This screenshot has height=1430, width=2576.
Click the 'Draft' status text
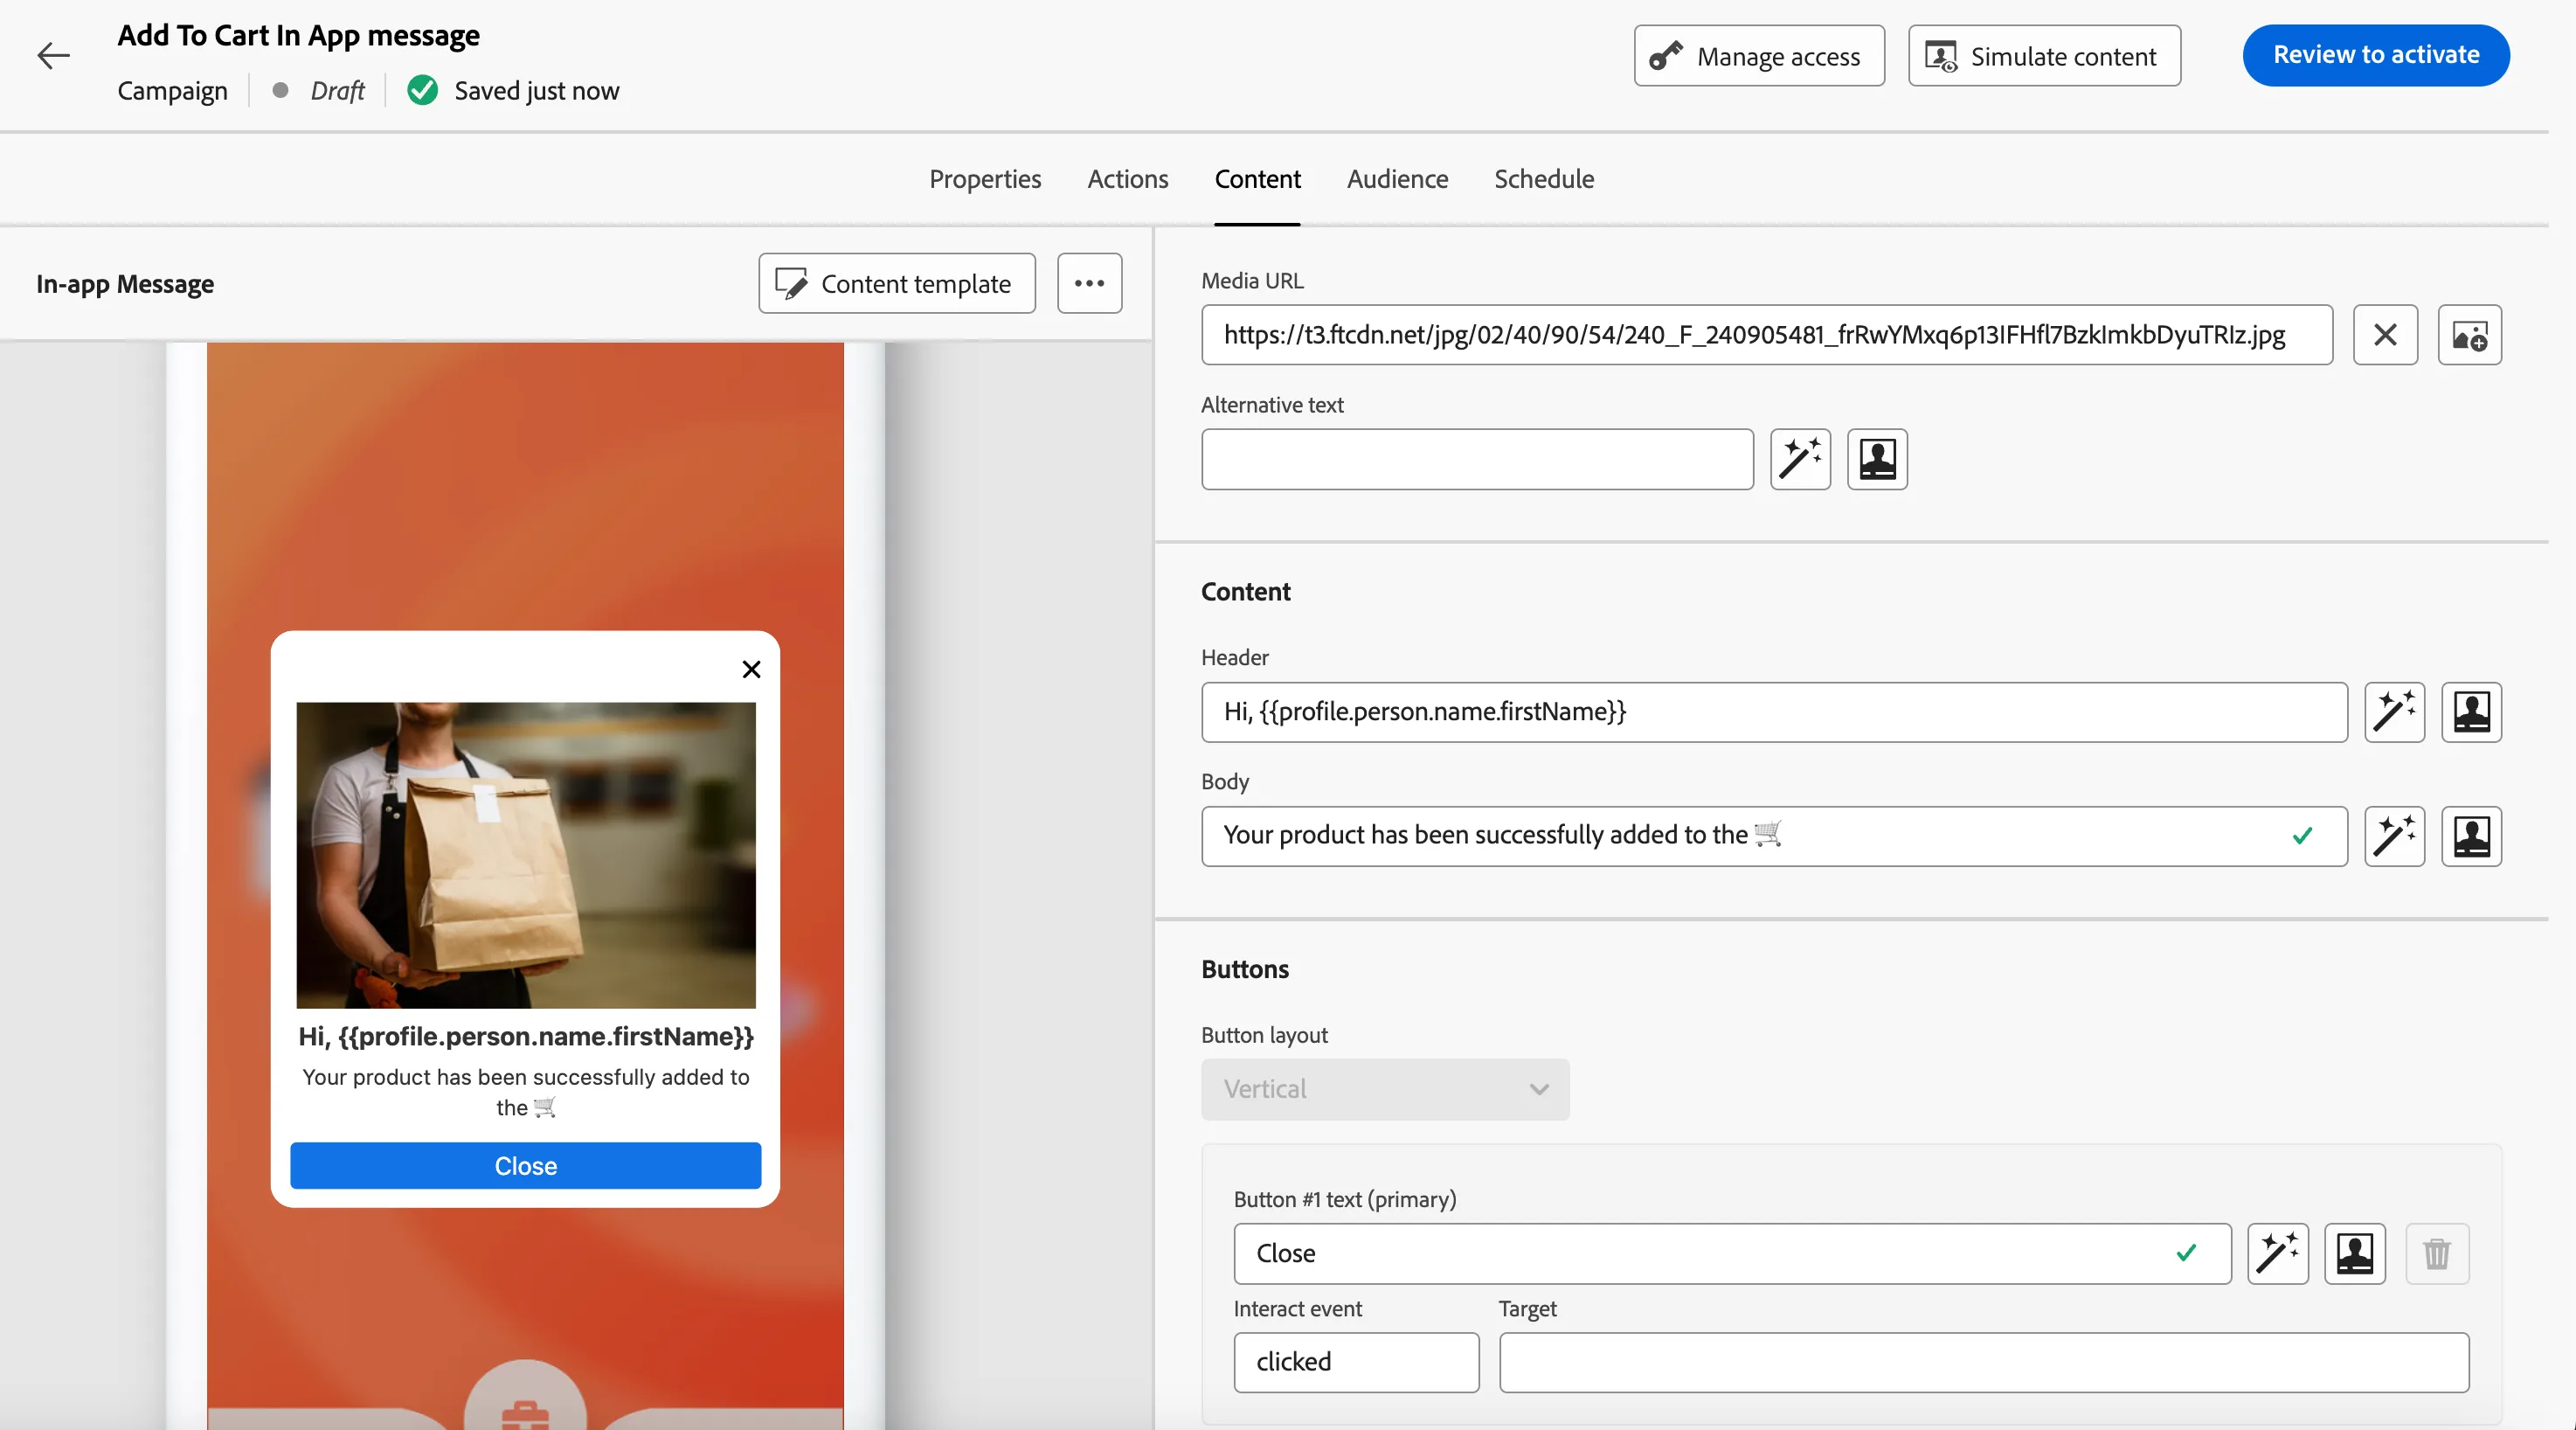pos(337,91)
